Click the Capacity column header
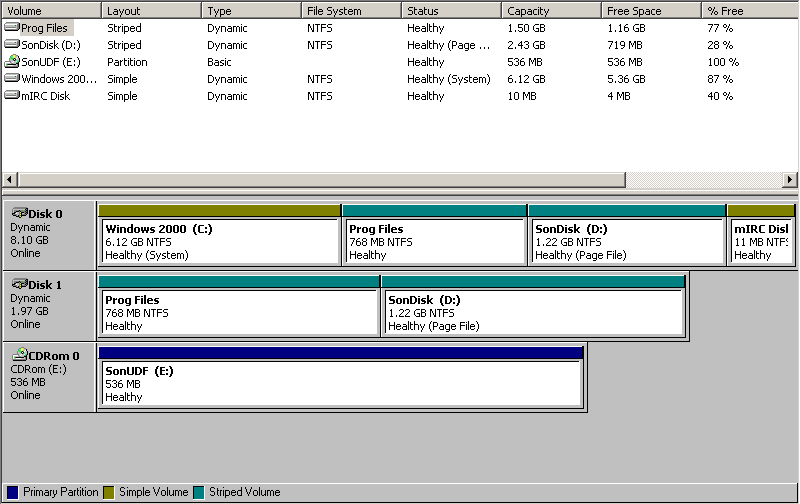Screen dimensions: 800x504 [550, 11]
